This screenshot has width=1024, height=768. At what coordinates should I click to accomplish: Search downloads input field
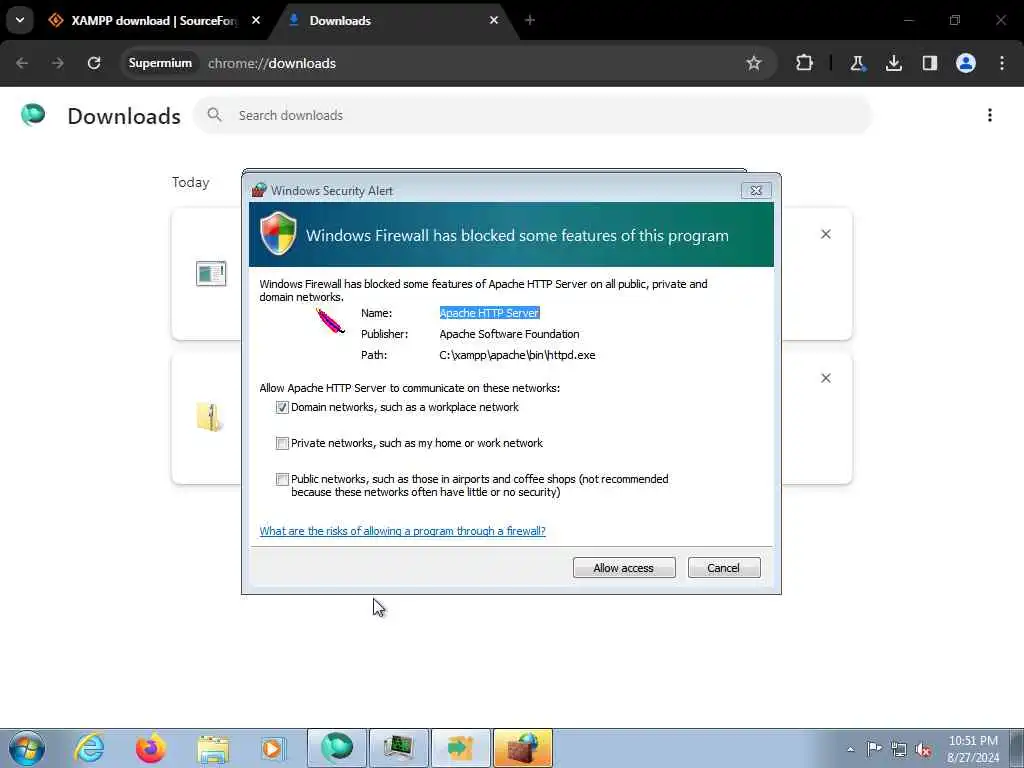point(532,116)
